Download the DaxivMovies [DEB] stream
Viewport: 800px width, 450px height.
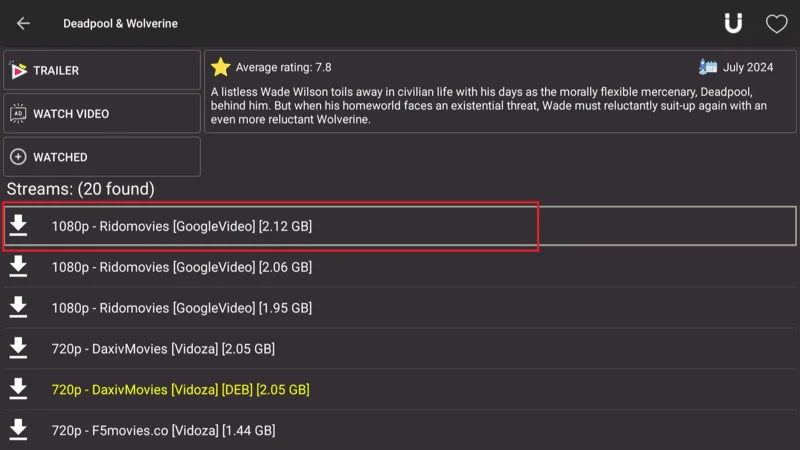pos(18,389)
